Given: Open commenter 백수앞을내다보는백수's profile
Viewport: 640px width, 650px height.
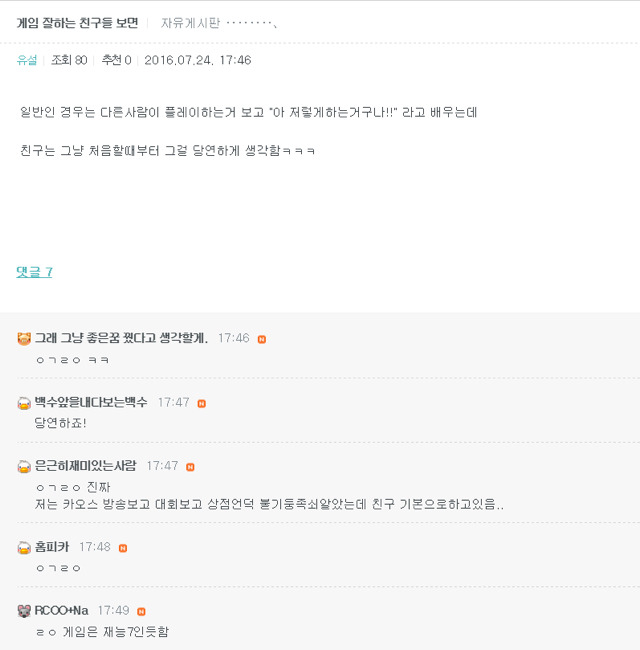Looking at the screenshot, I should [x=91, y=402].
